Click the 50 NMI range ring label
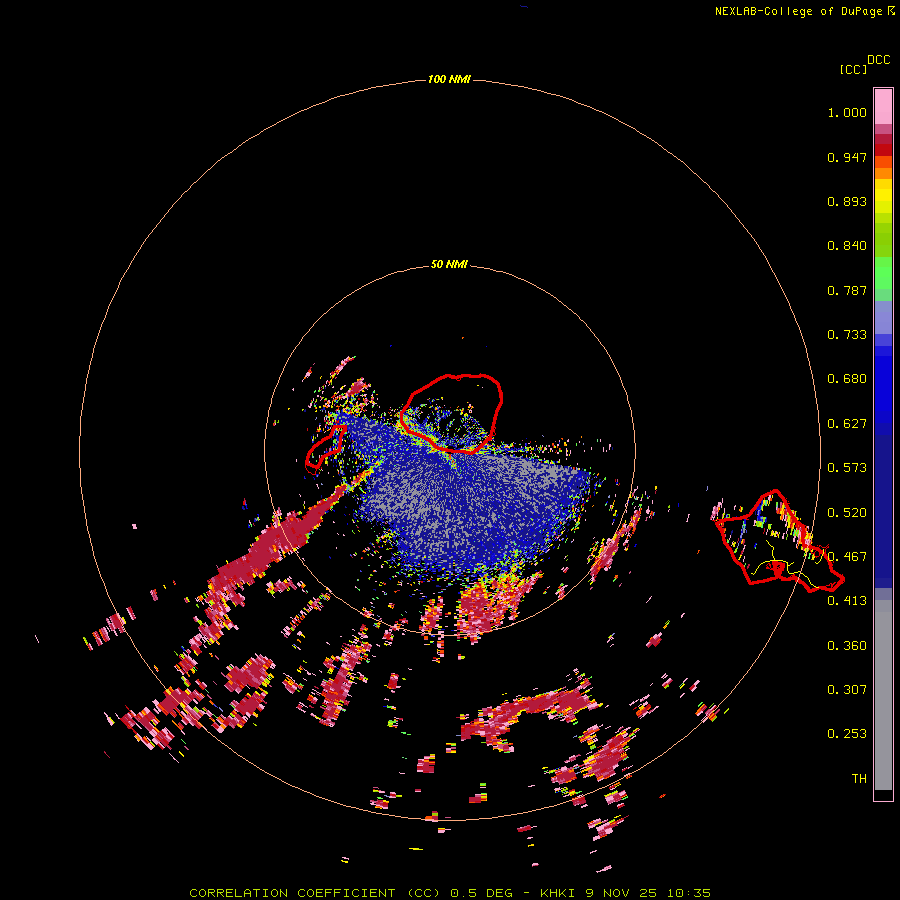The height and width of the screenshot is (900, 900). (x=449, y=264)
